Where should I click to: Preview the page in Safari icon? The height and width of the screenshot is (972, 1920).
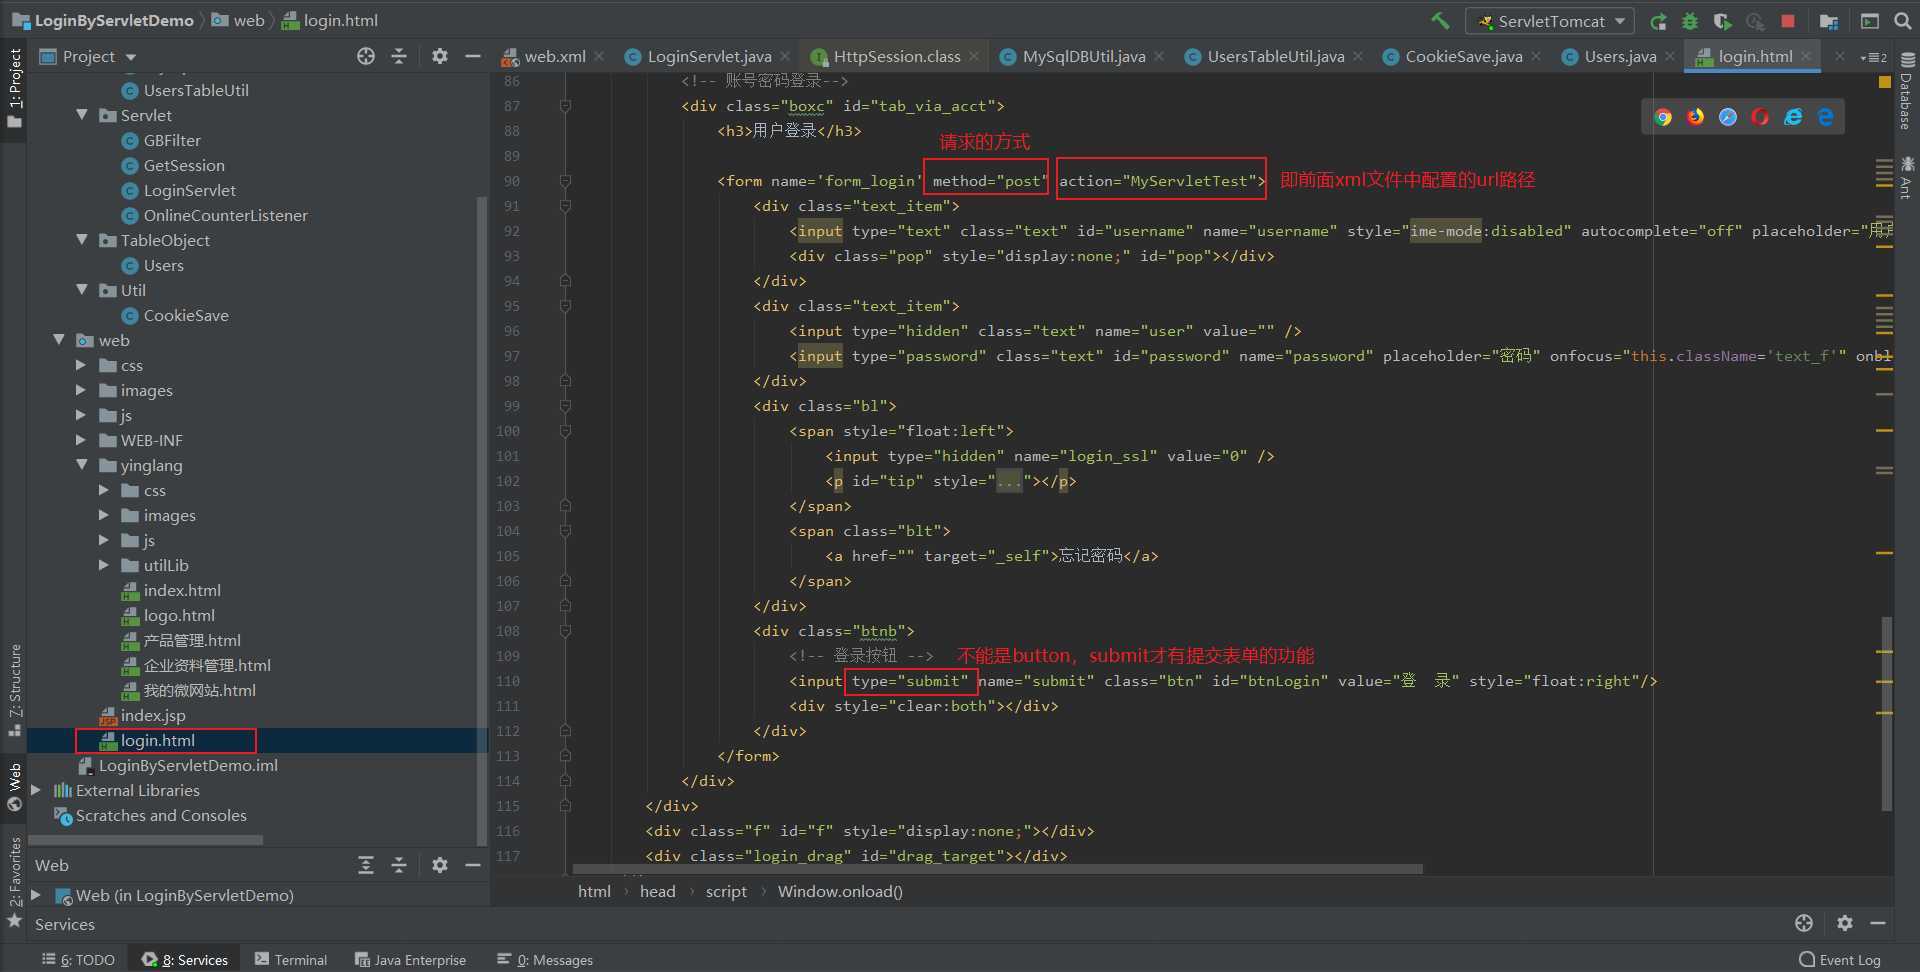1728,117
